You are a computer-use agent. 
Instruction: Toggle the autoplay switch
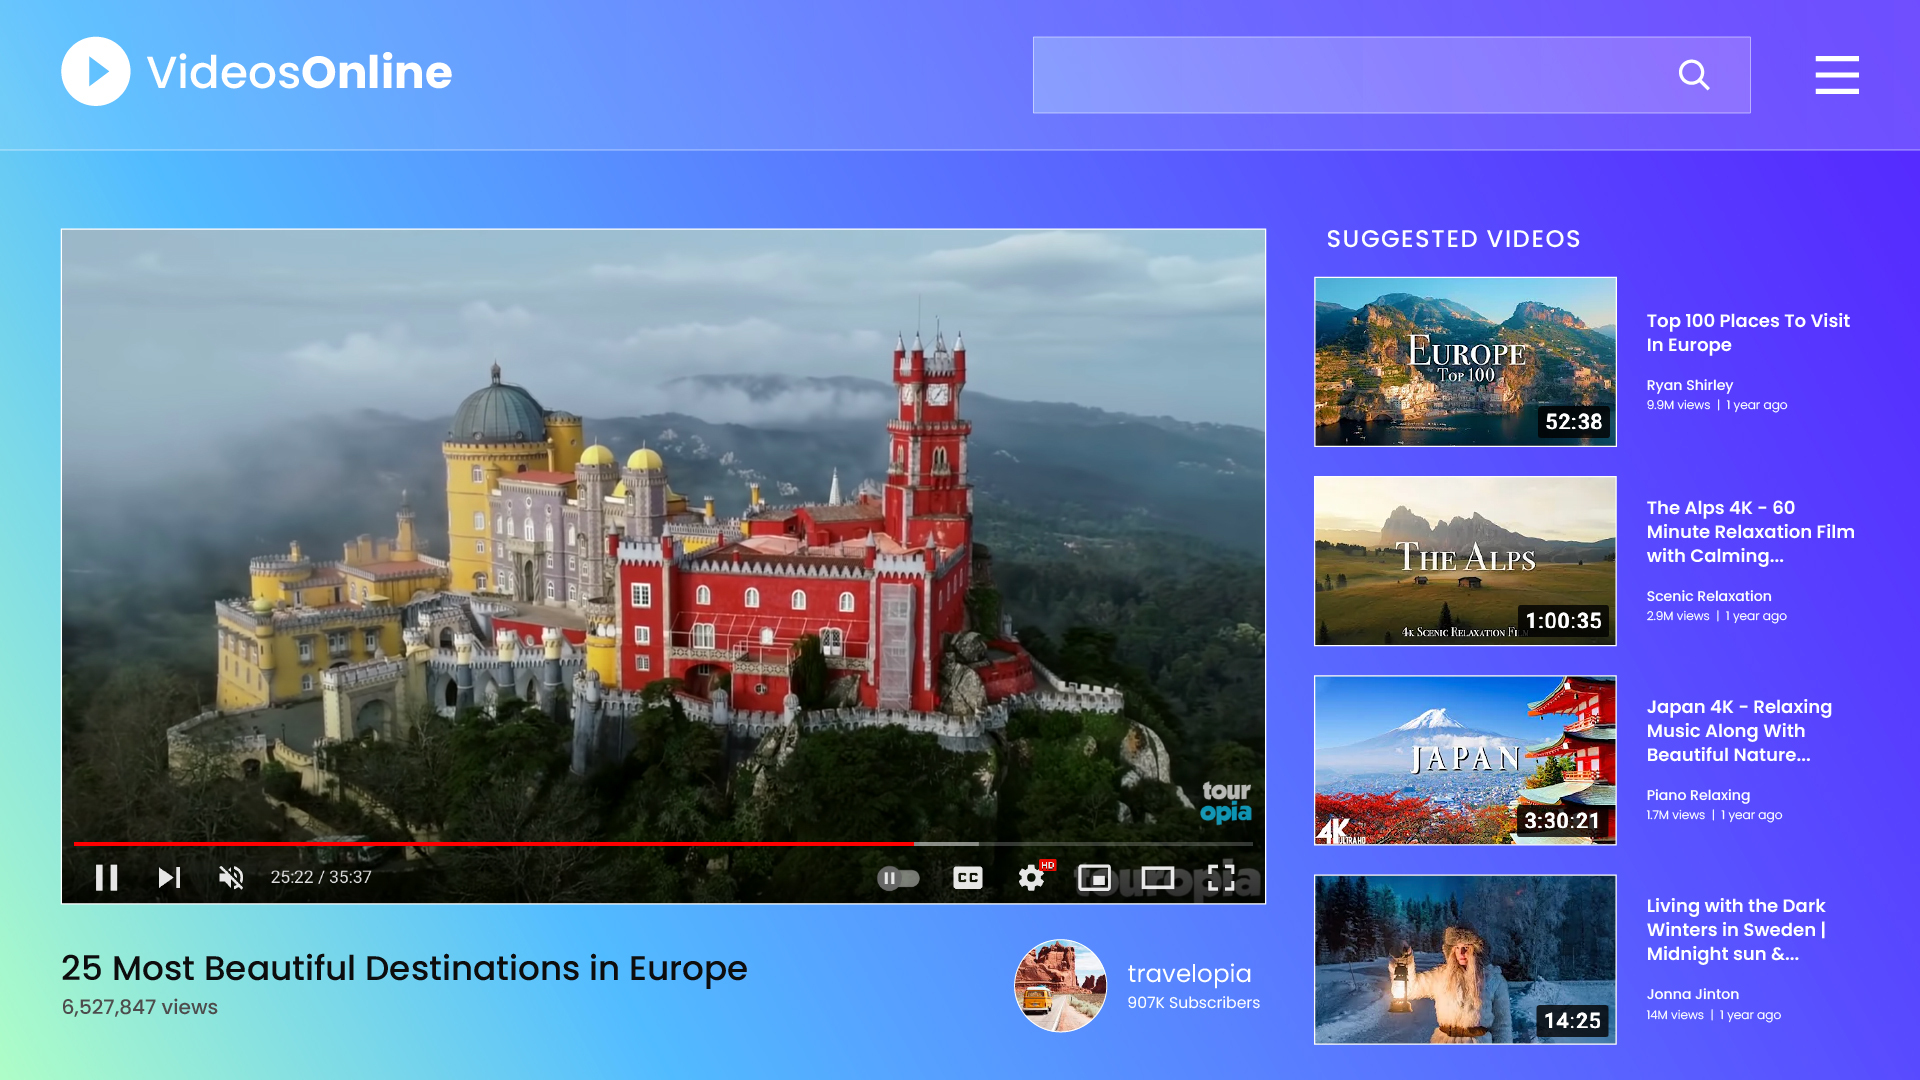[x=898, y=878]
